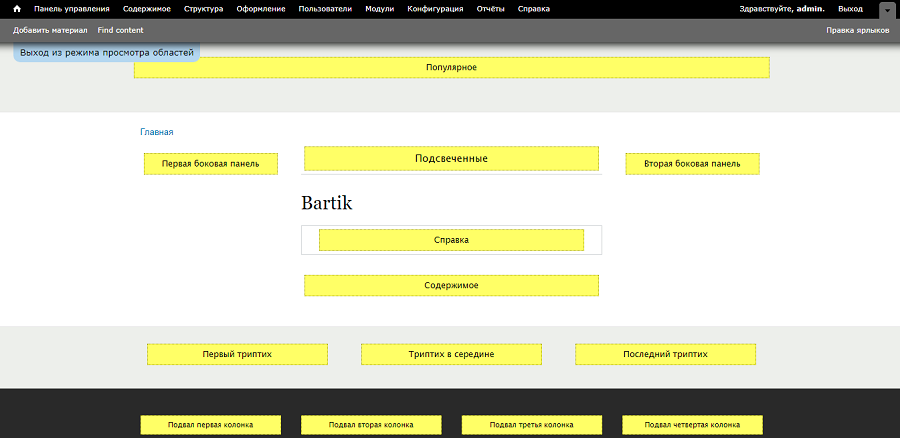900x438 pixels.
Task: Open the top-bar Справка menu
Action: [x=533, y=9]
